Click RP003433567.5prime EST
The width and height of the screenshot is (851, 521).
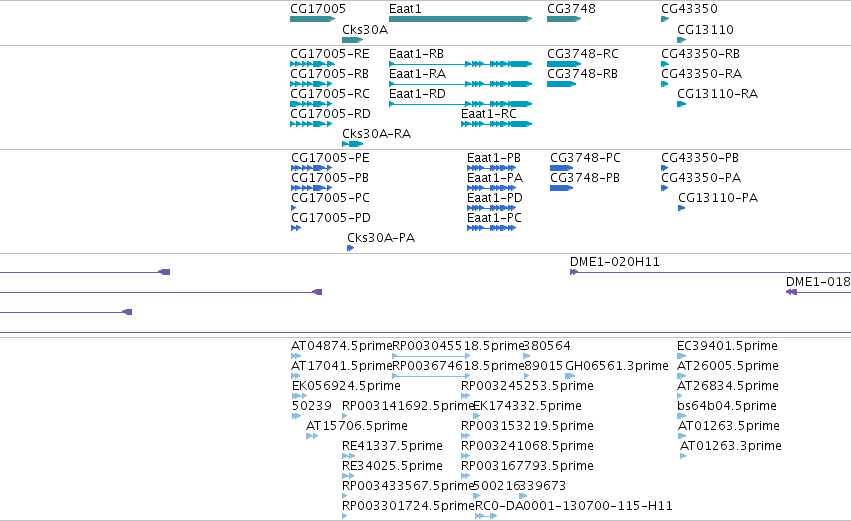click(x=345, y=496)
